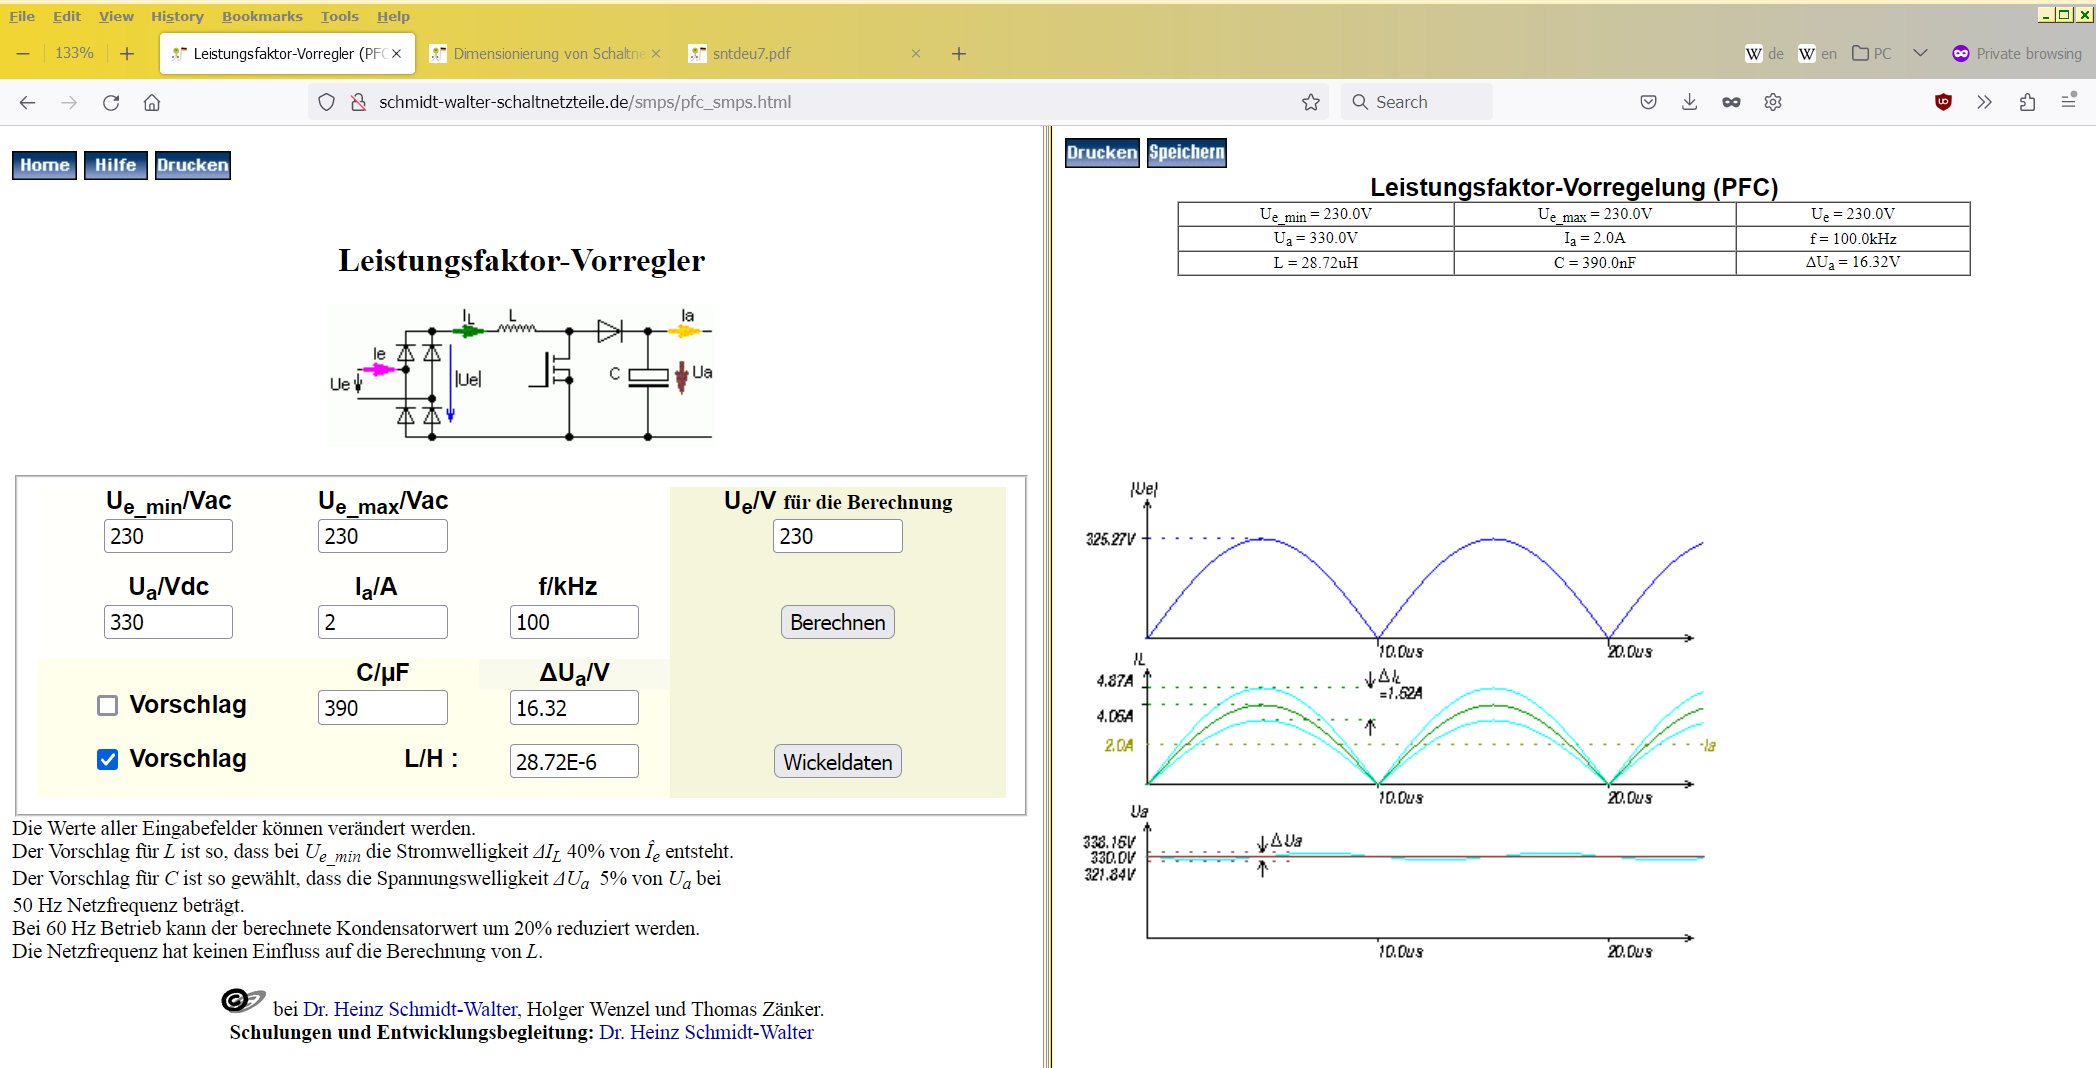Close the sntdeu7.pdf tab
The width and height of the screenshot is (2096, 1068).
tap(915, 53)
